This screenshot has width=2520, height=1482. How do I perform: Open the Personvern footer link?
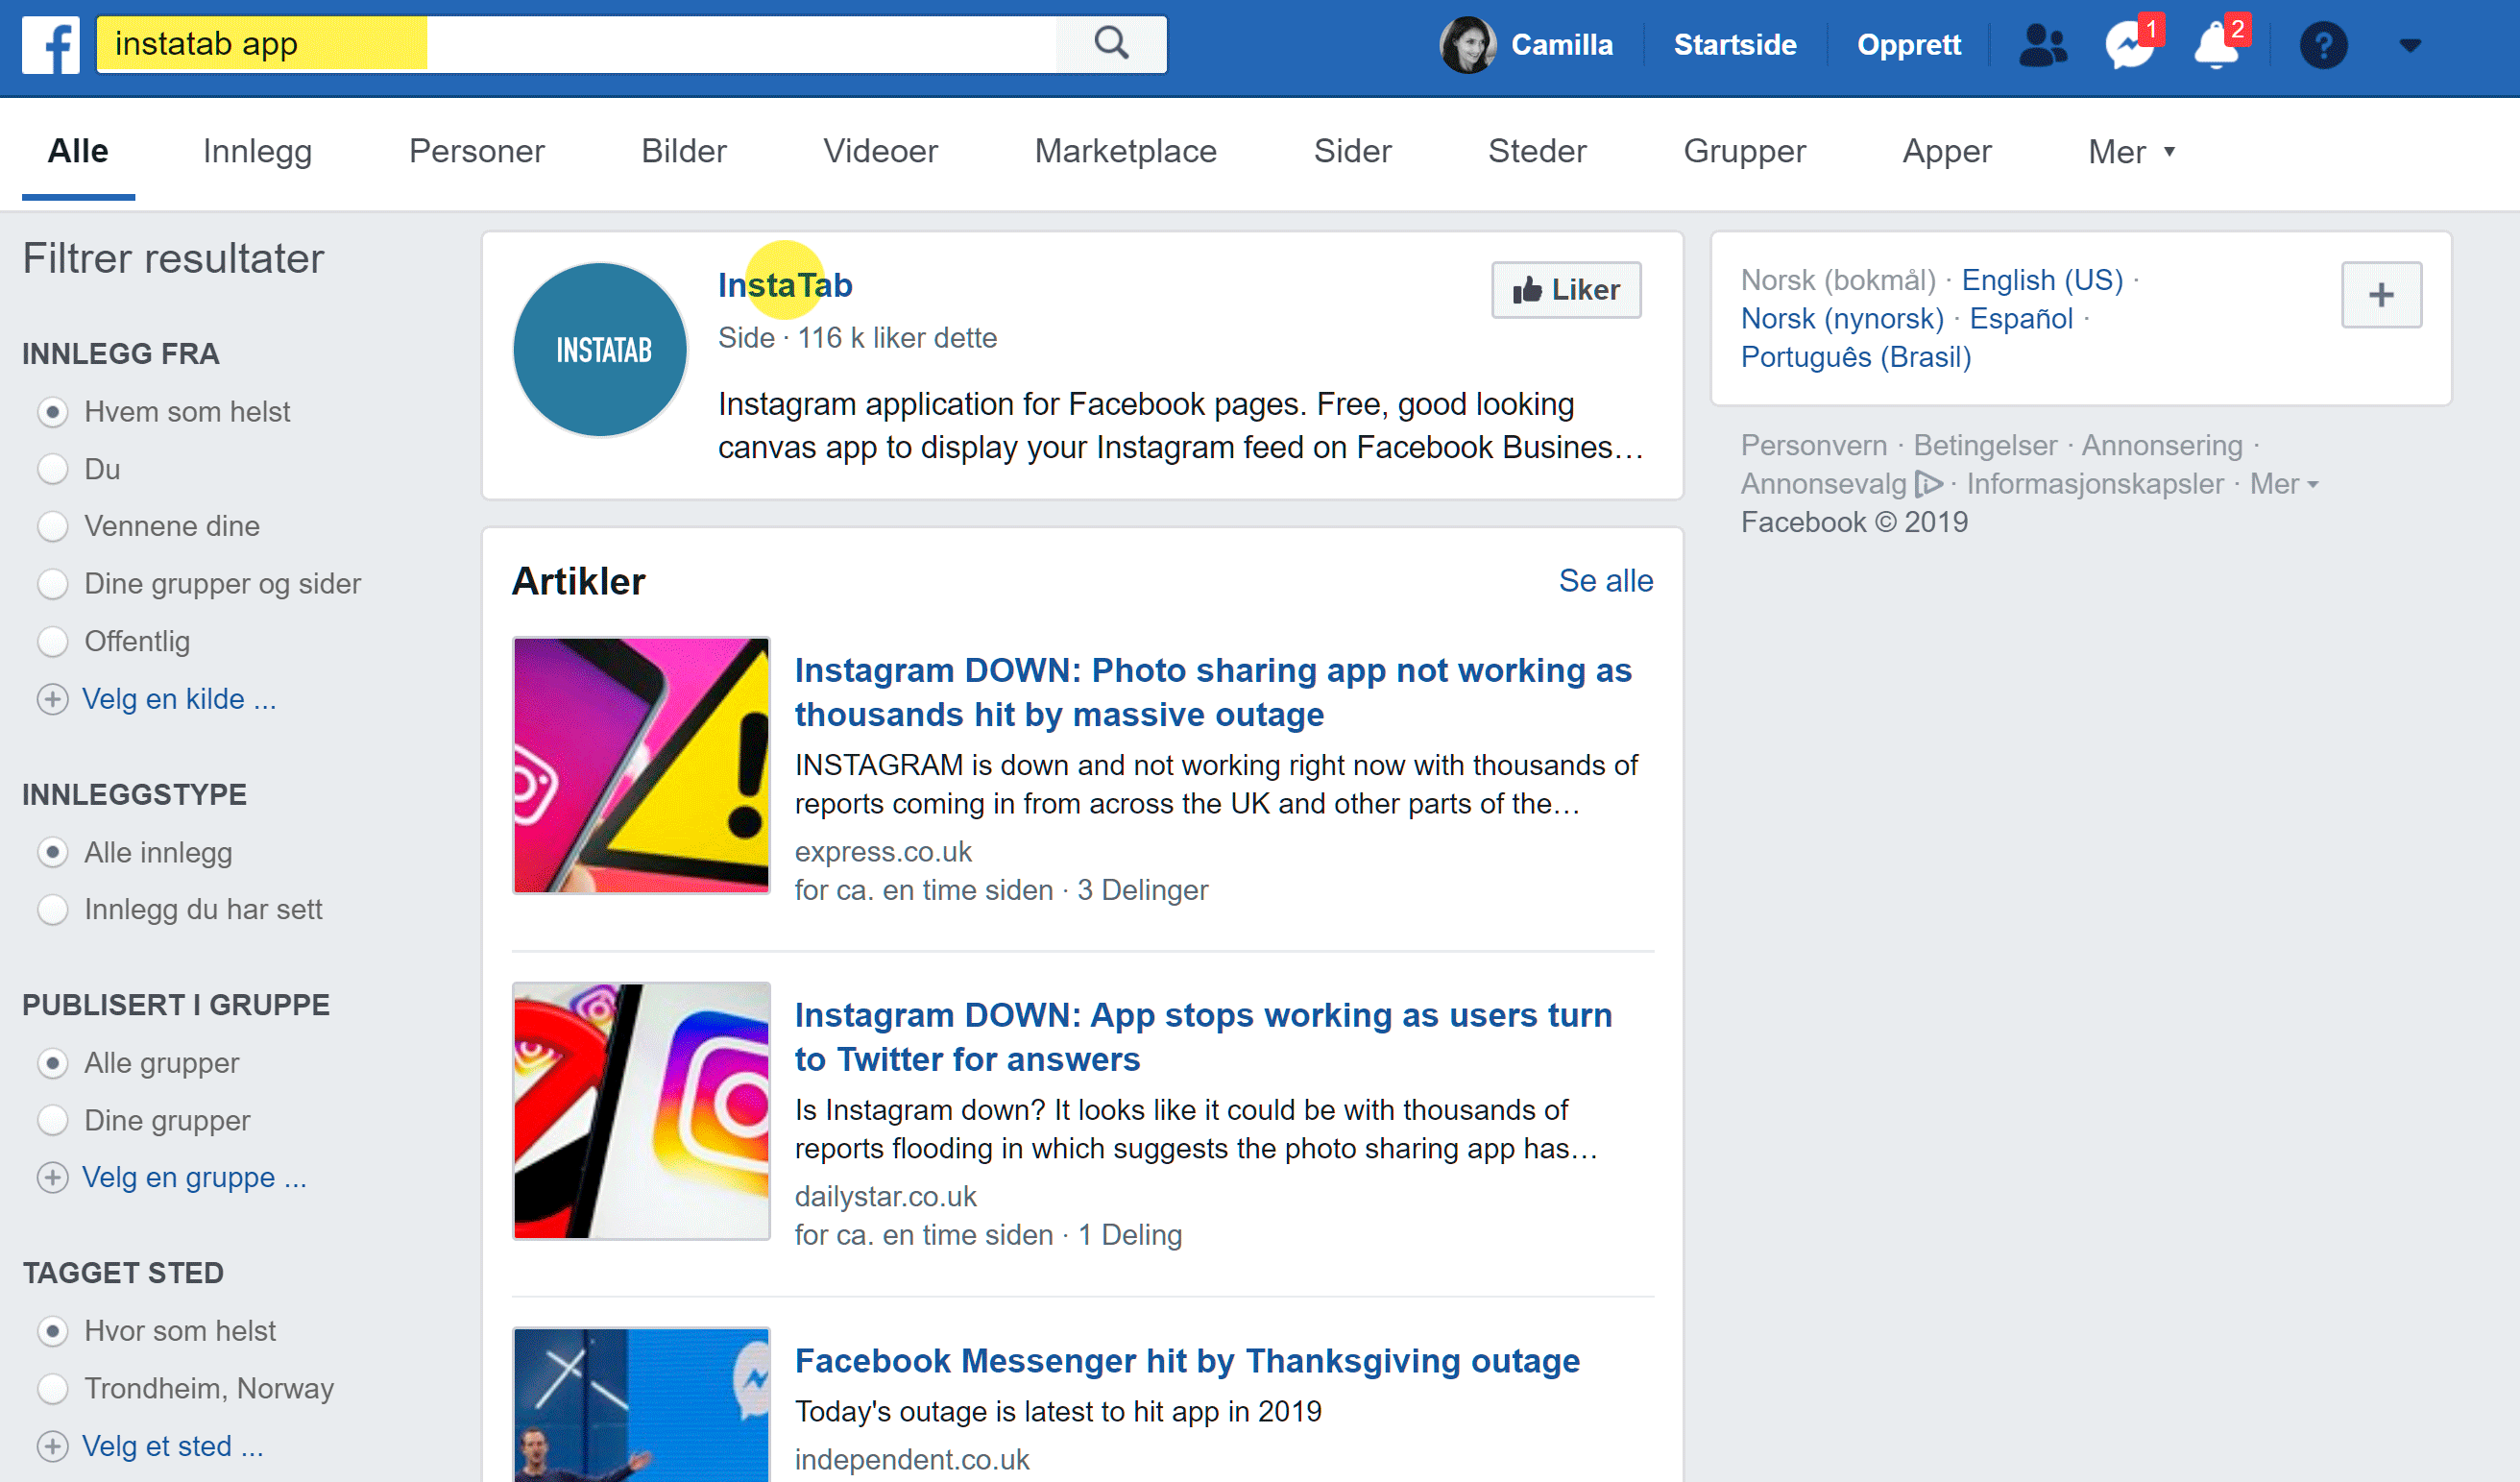[1813, 445]
